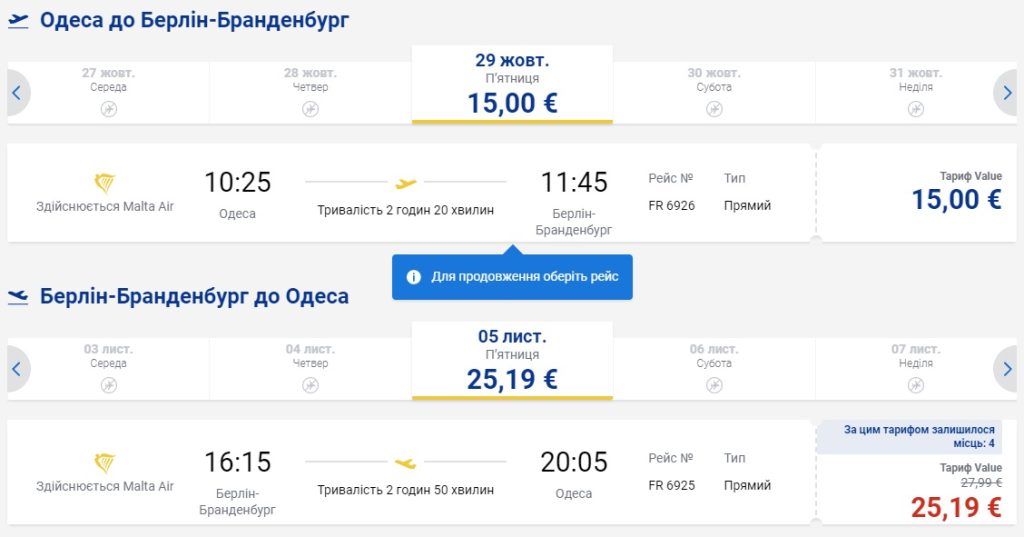1024x537 pixels.
Task: Click the no-flight icon under 06 лист.
Action: [714, 386]
